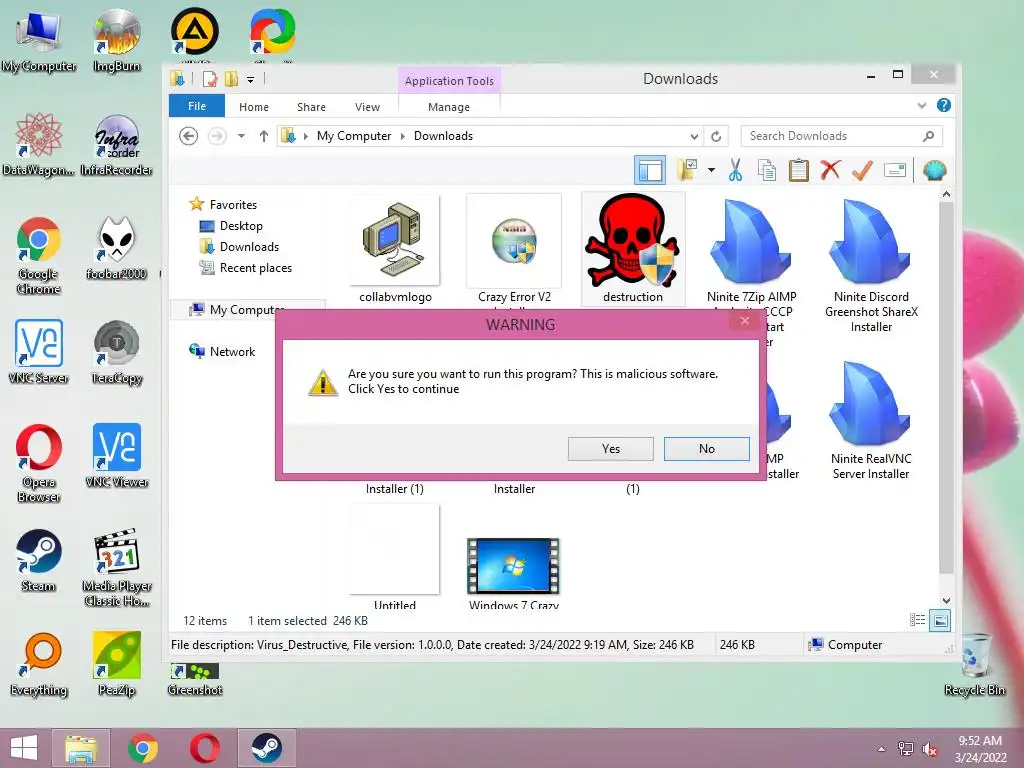Select Ninite Discord Greenshot ShareX Installer
The image size is (1024, 768).
[871, 266]
